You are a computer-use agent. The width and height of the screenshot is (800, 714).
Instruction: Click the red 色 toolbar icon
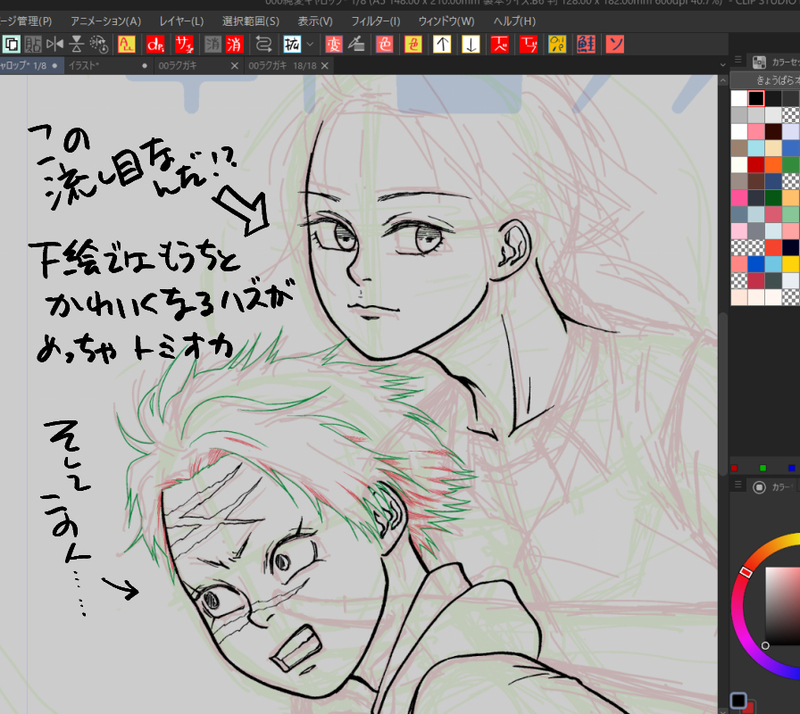[x=385, y=44]
